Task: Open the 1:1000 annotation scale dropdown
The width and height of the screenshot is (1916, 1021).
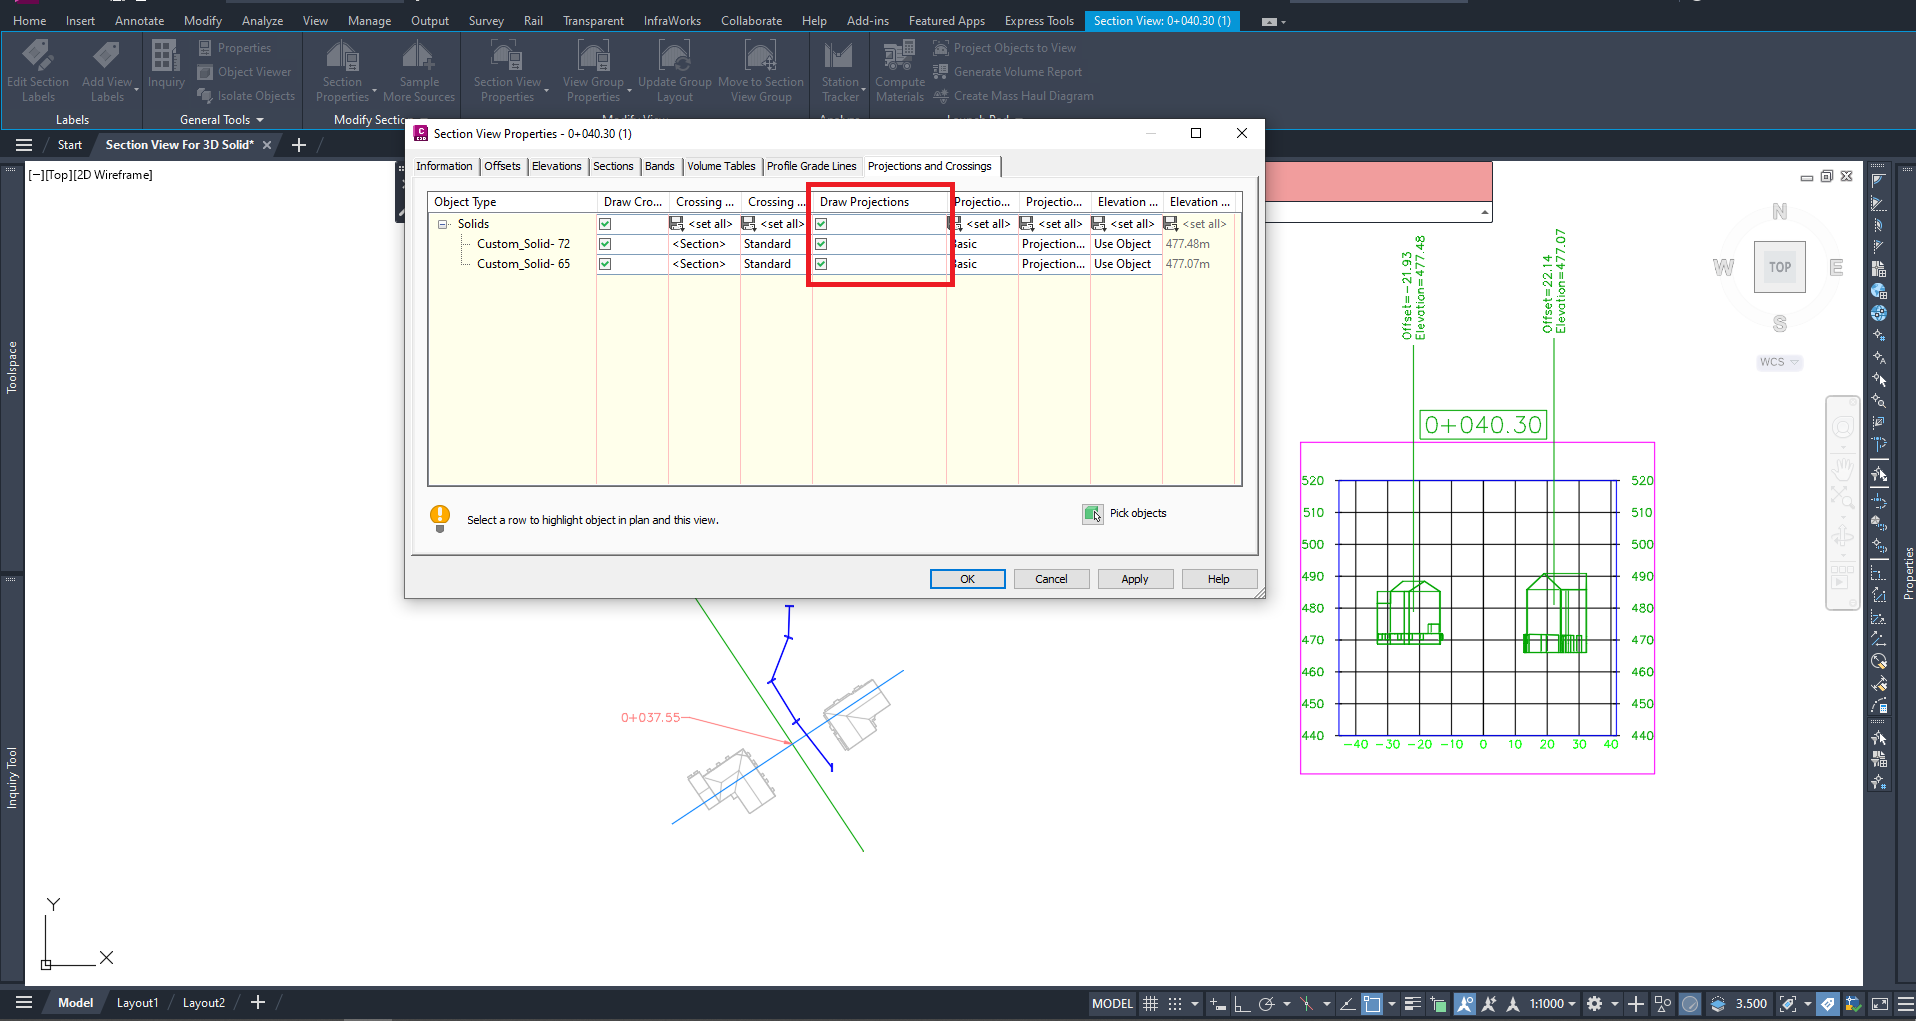Action: (x=1552, y=1004)
